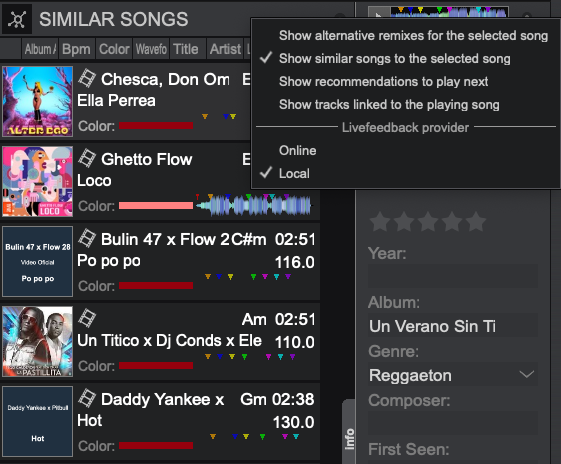The width and height of the screenshot is (561, 464).
Task: Click the film icon beside Bulin 47 x Flow
Action: (x=87, y=238)
